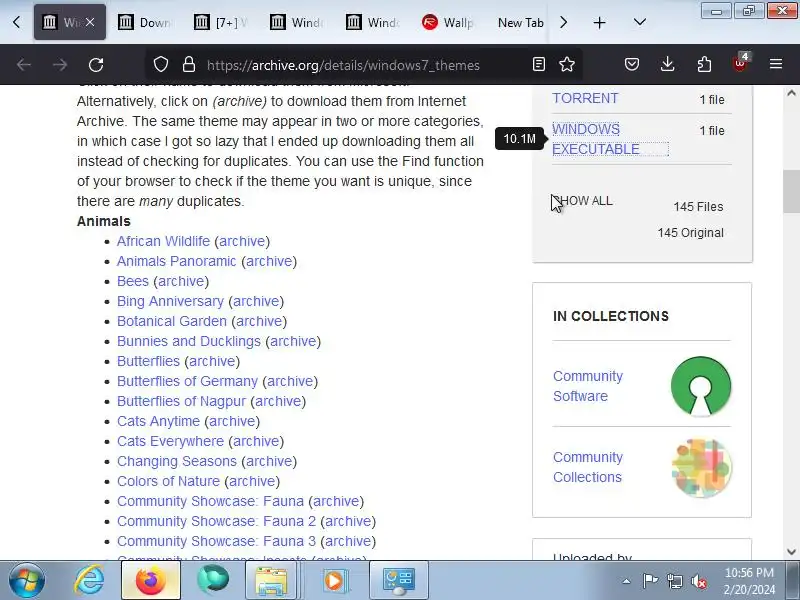Open the Downloads panel arrow icon

coord(667,64)
